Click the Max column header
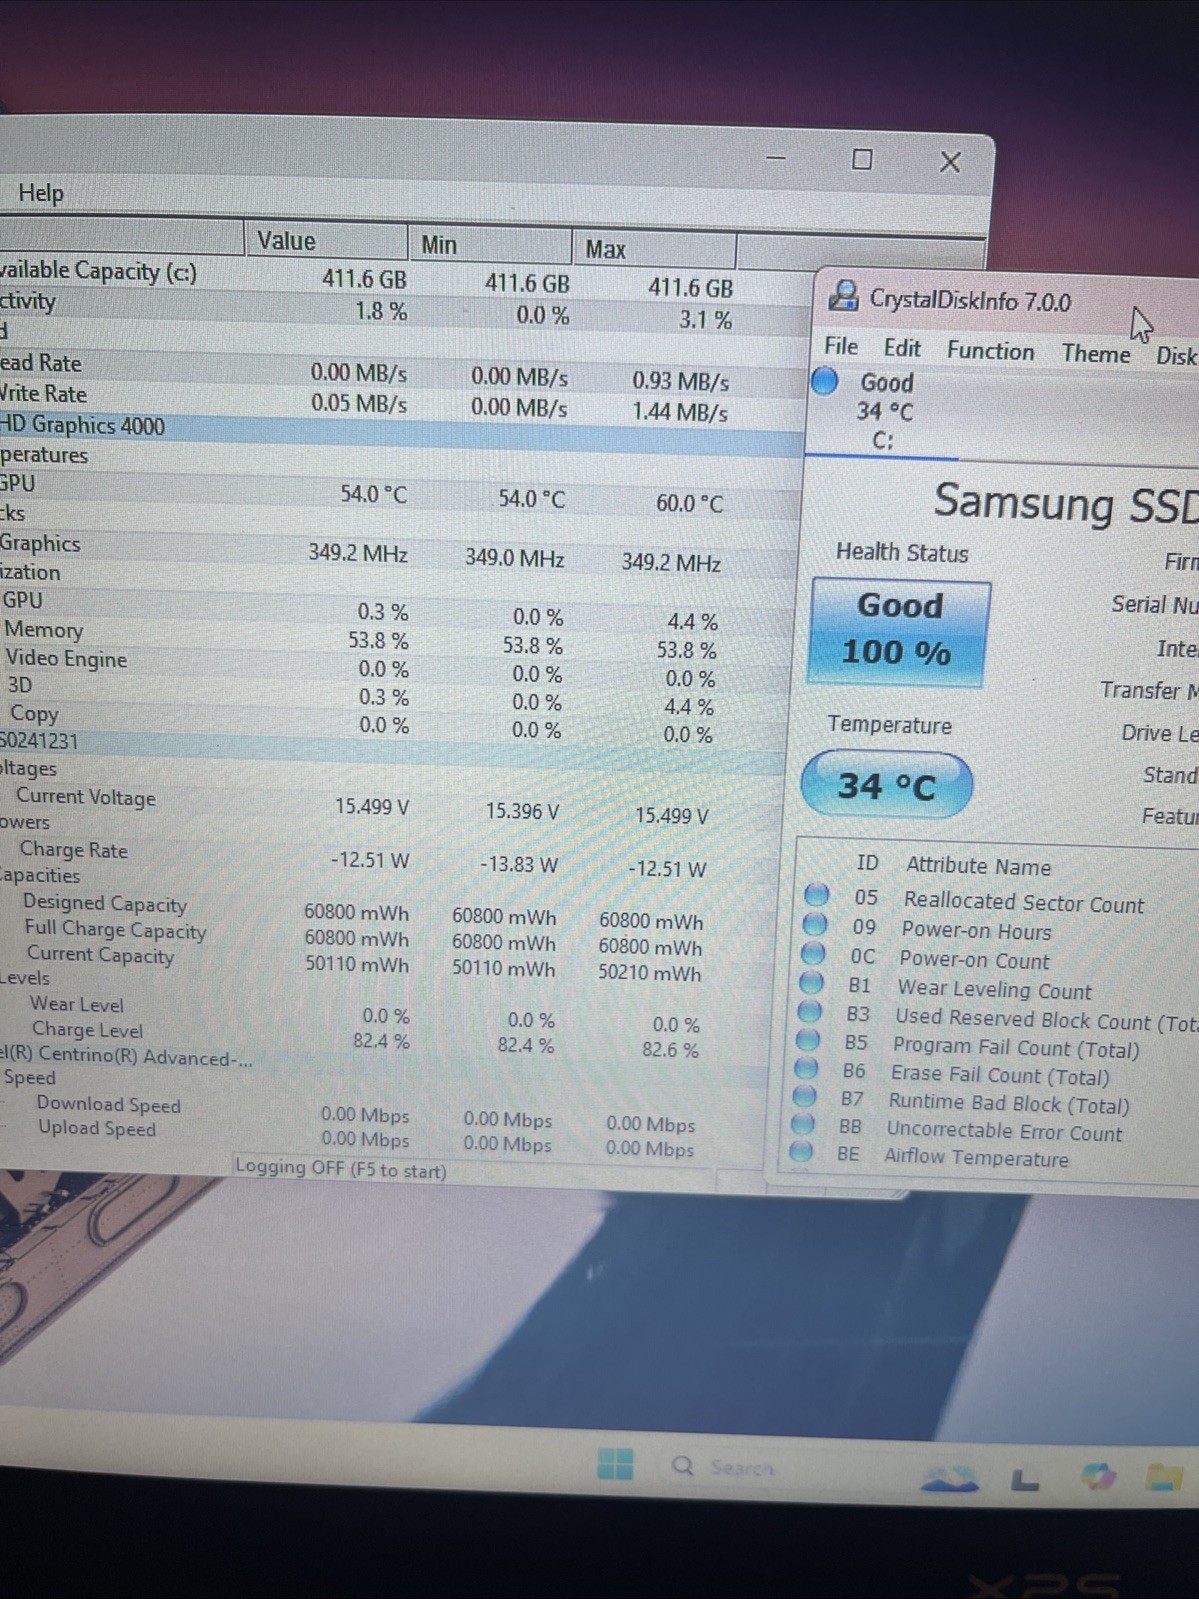 pyautogui.click(x=654, y=248)
